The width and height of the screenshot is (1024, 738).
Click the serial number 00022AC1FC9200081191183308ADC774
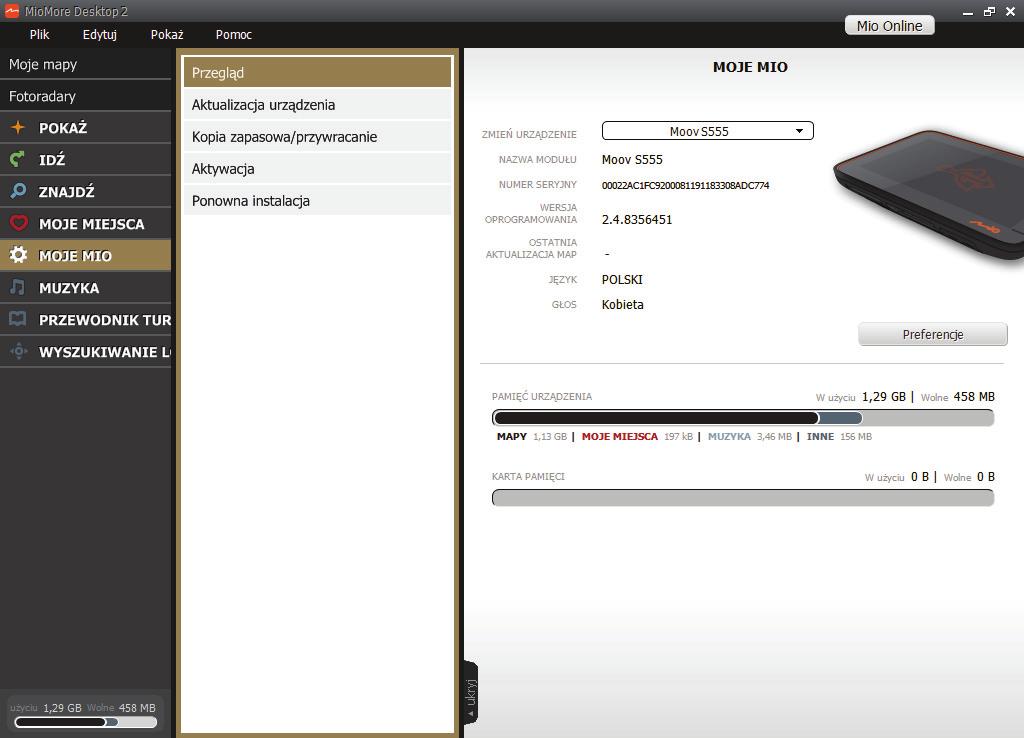(x=685, y=185)
